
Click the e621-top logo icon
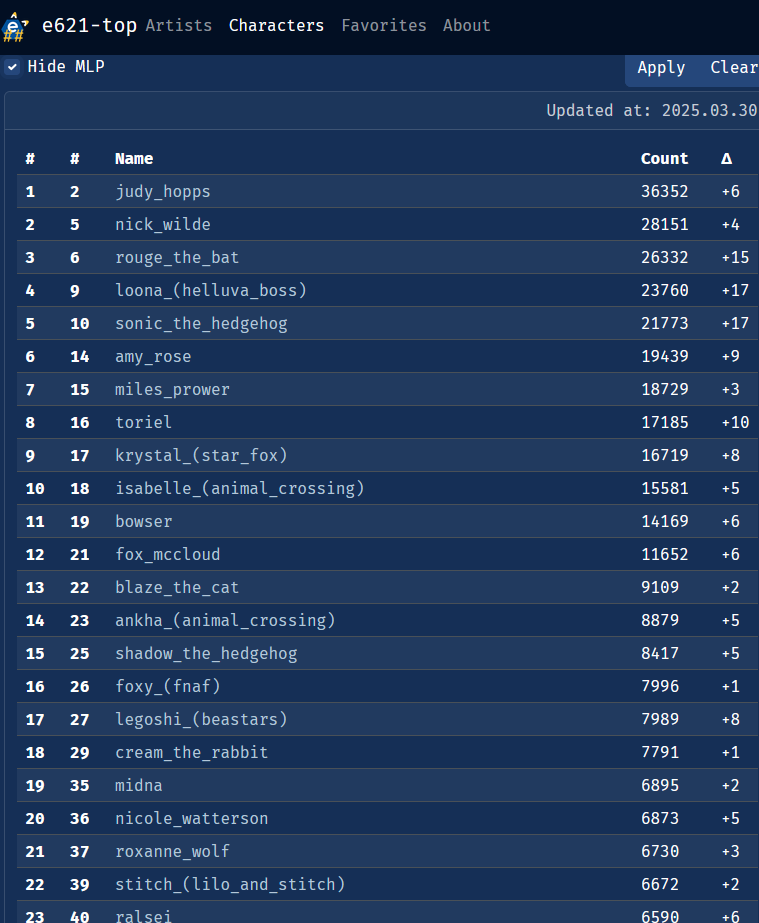click(15, 26)
